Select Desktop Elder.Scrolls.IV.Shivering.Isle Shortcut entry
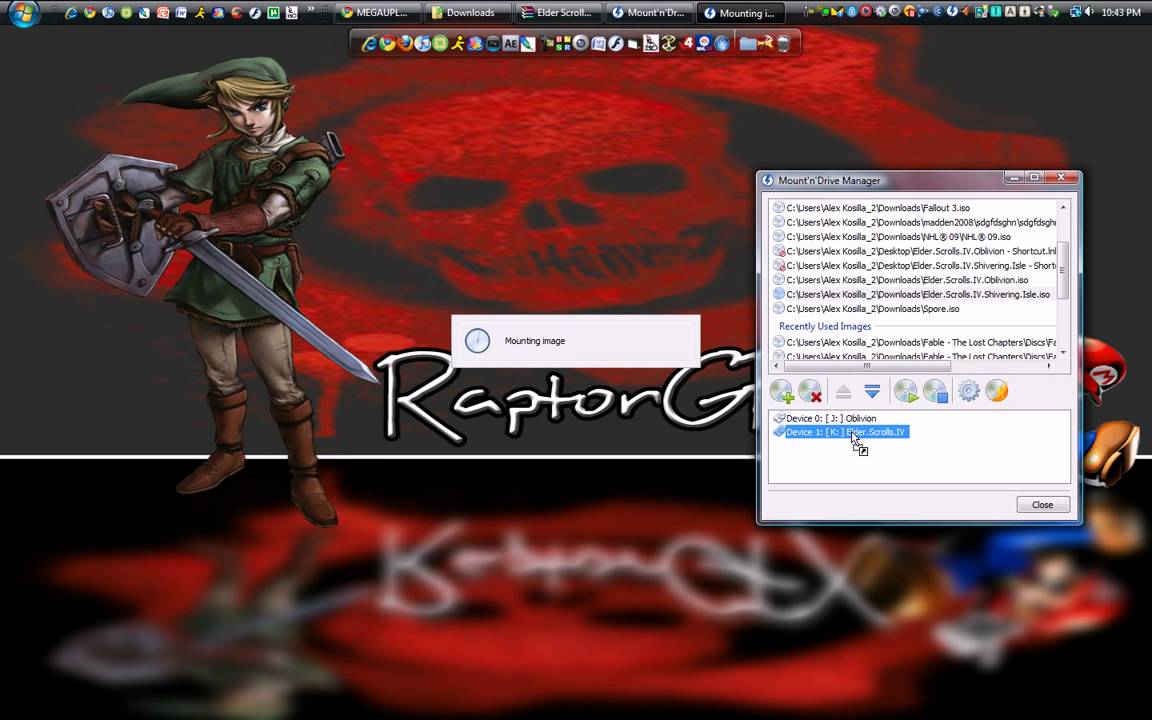1152x720 pixels. pos(914,265)
